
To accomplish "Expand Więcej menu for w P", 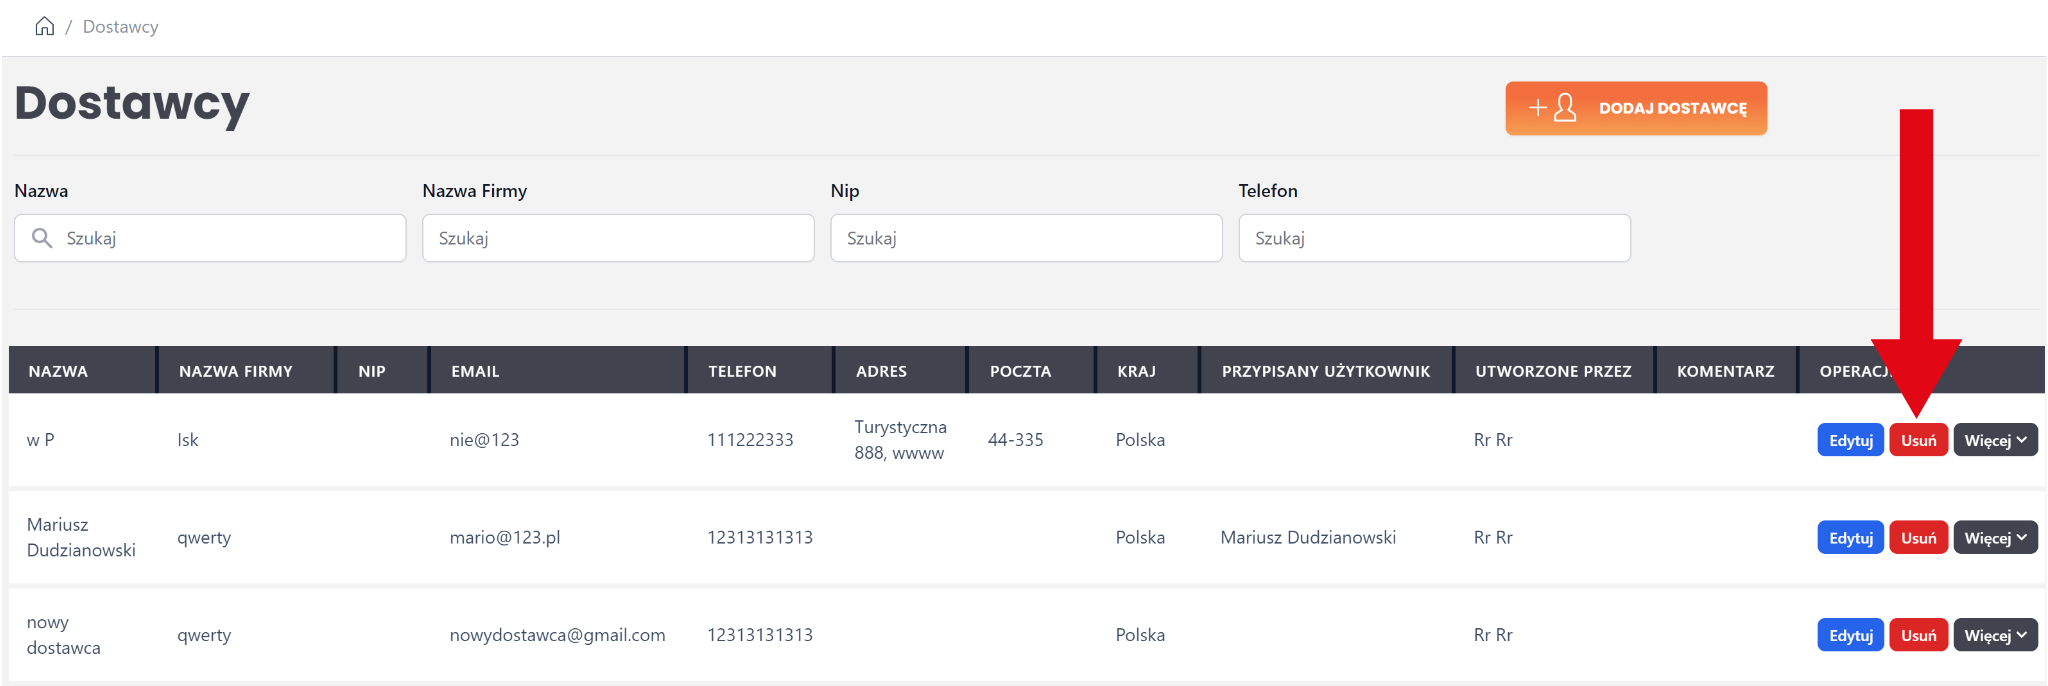I will tap(1995, 440).
